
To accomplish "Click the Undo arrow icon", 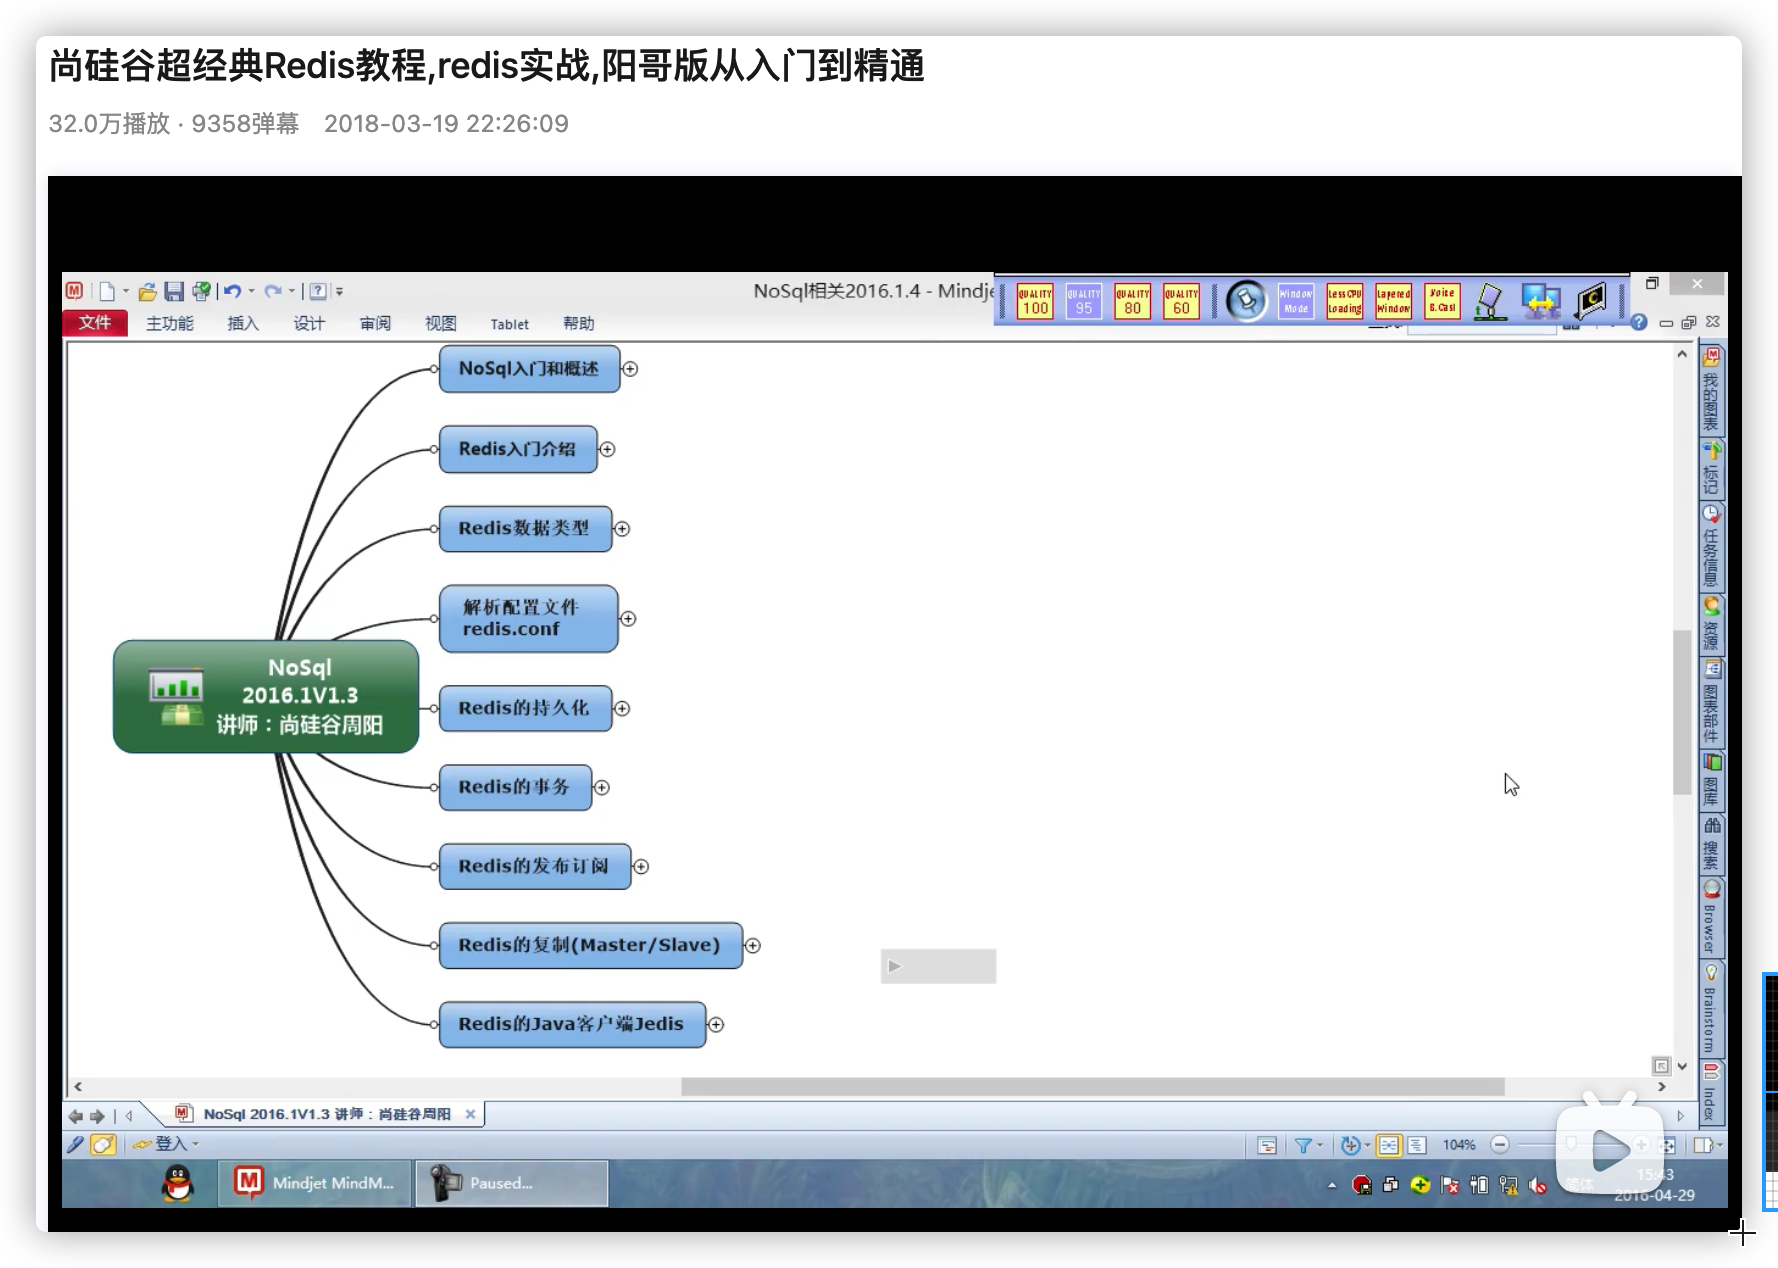I will pyautogui.click(x=232, y=291).
